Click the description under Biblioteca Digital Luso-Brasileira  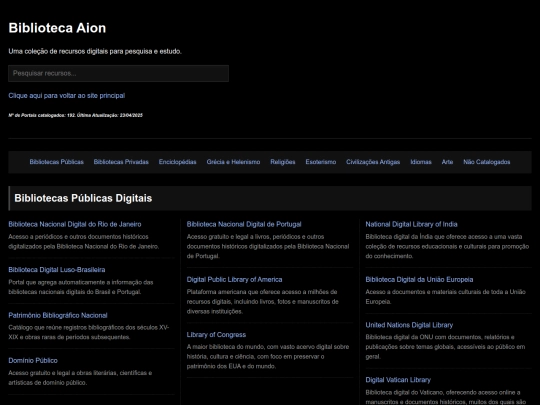click(81, 287)
